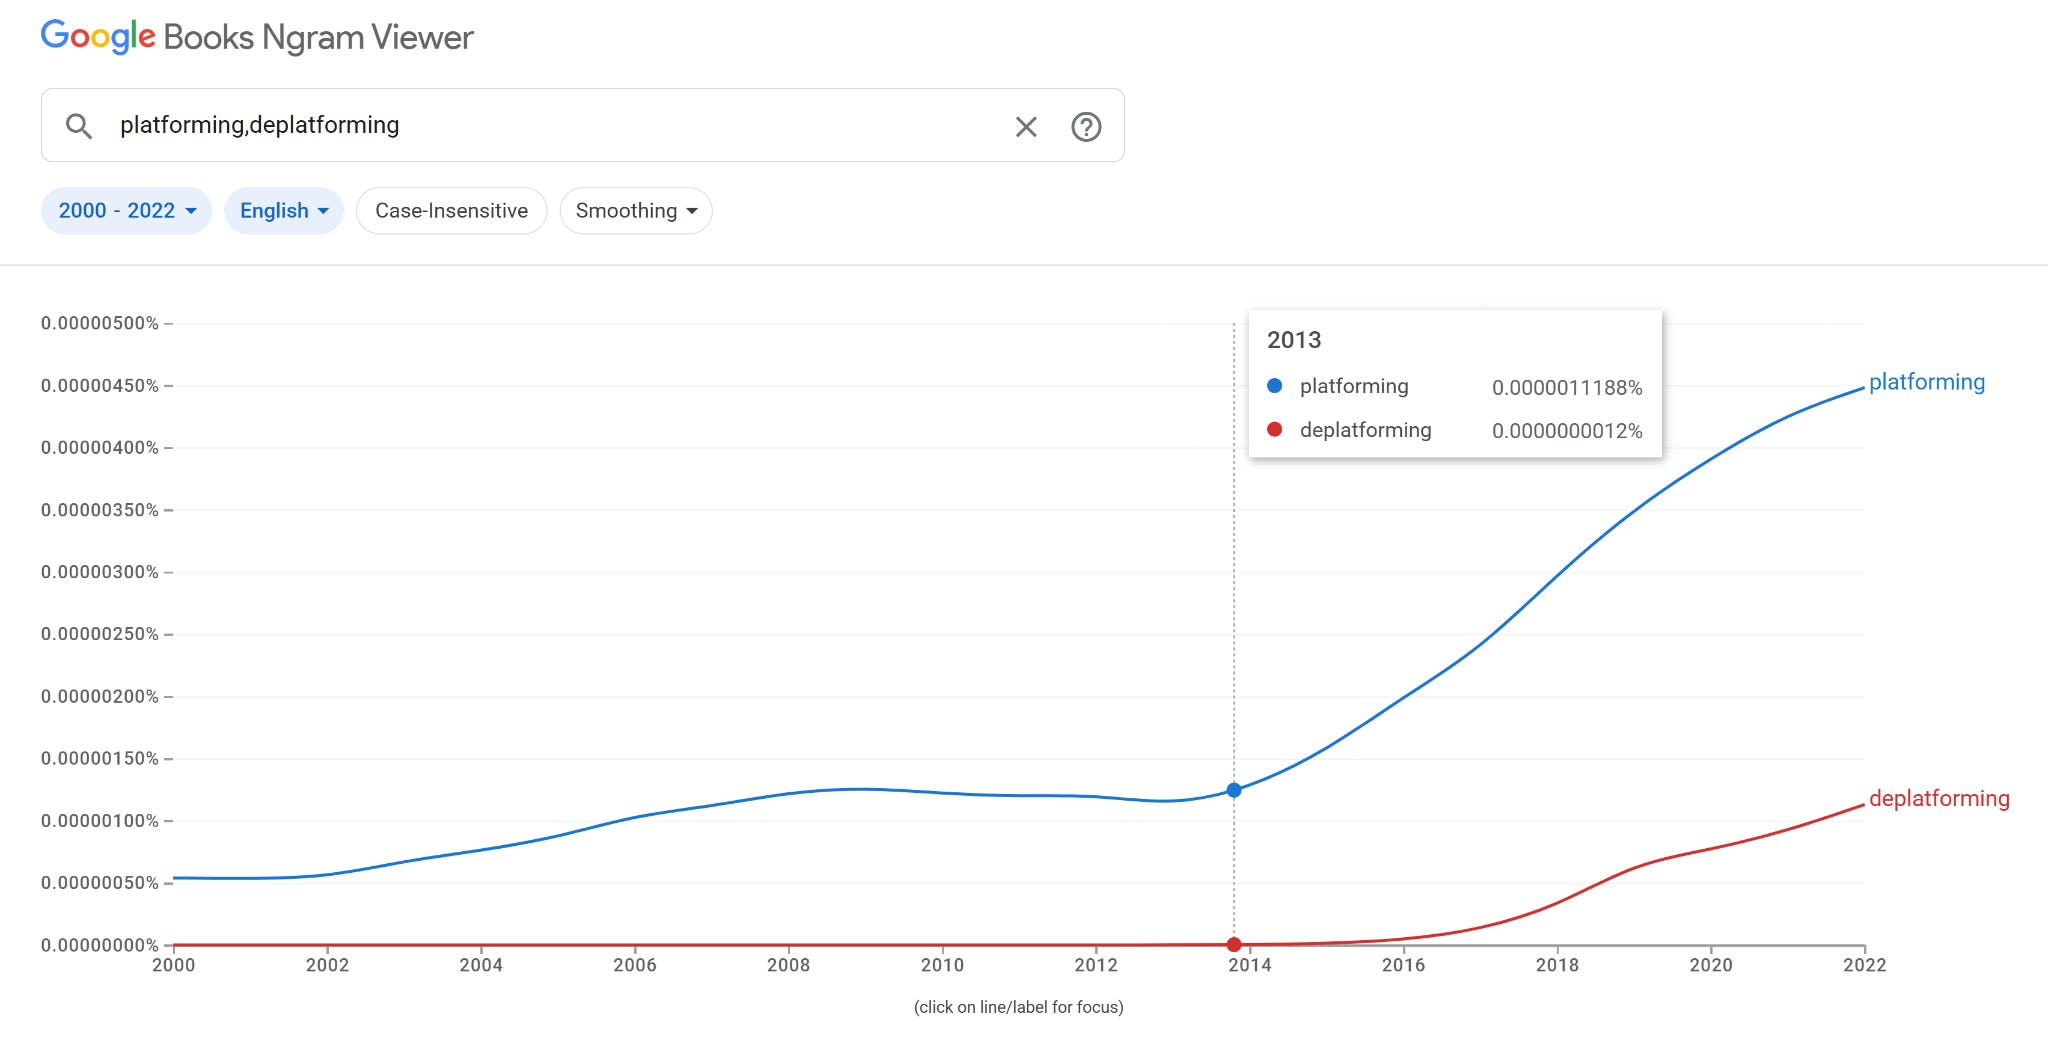Click the x-axis year label 2012
2048x1037 pixels.
click(x=1096, y=965)
